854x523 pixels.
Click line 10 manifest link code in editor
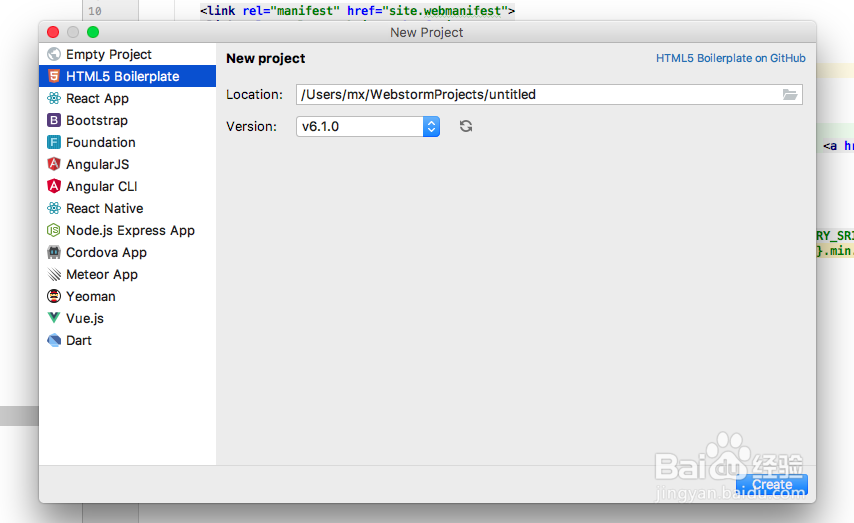tap(357, 10)
